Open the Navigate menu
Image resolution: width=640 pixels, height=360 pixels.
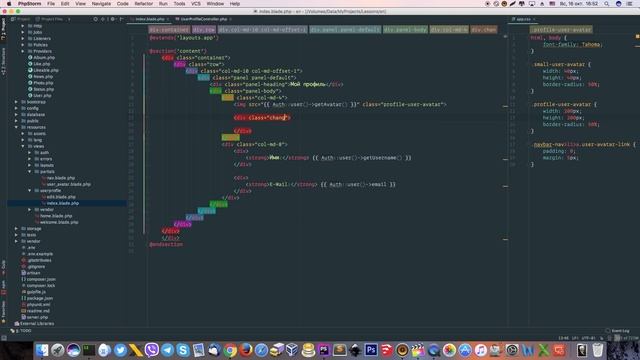click(x=101, y=4)
